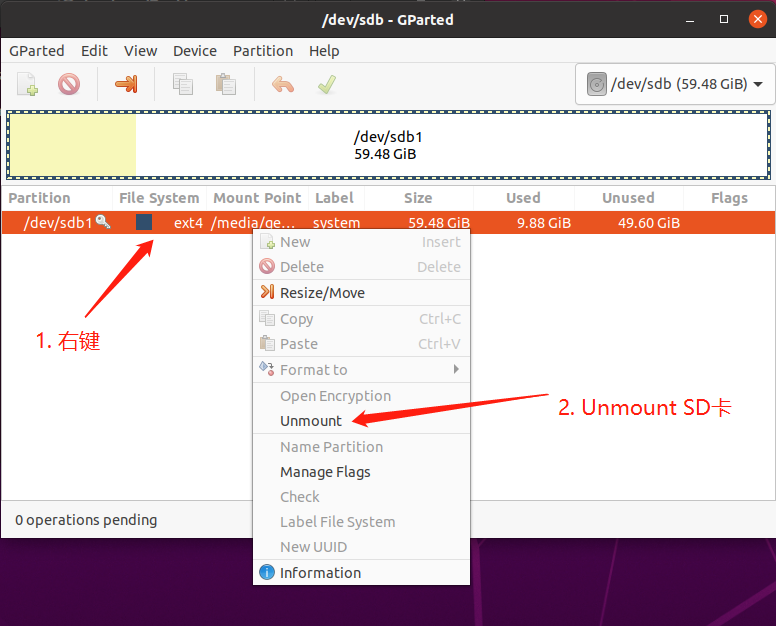Screen dimensions: 776x626
Task: Click the Information icon in context menu
Action: (267, 572)
